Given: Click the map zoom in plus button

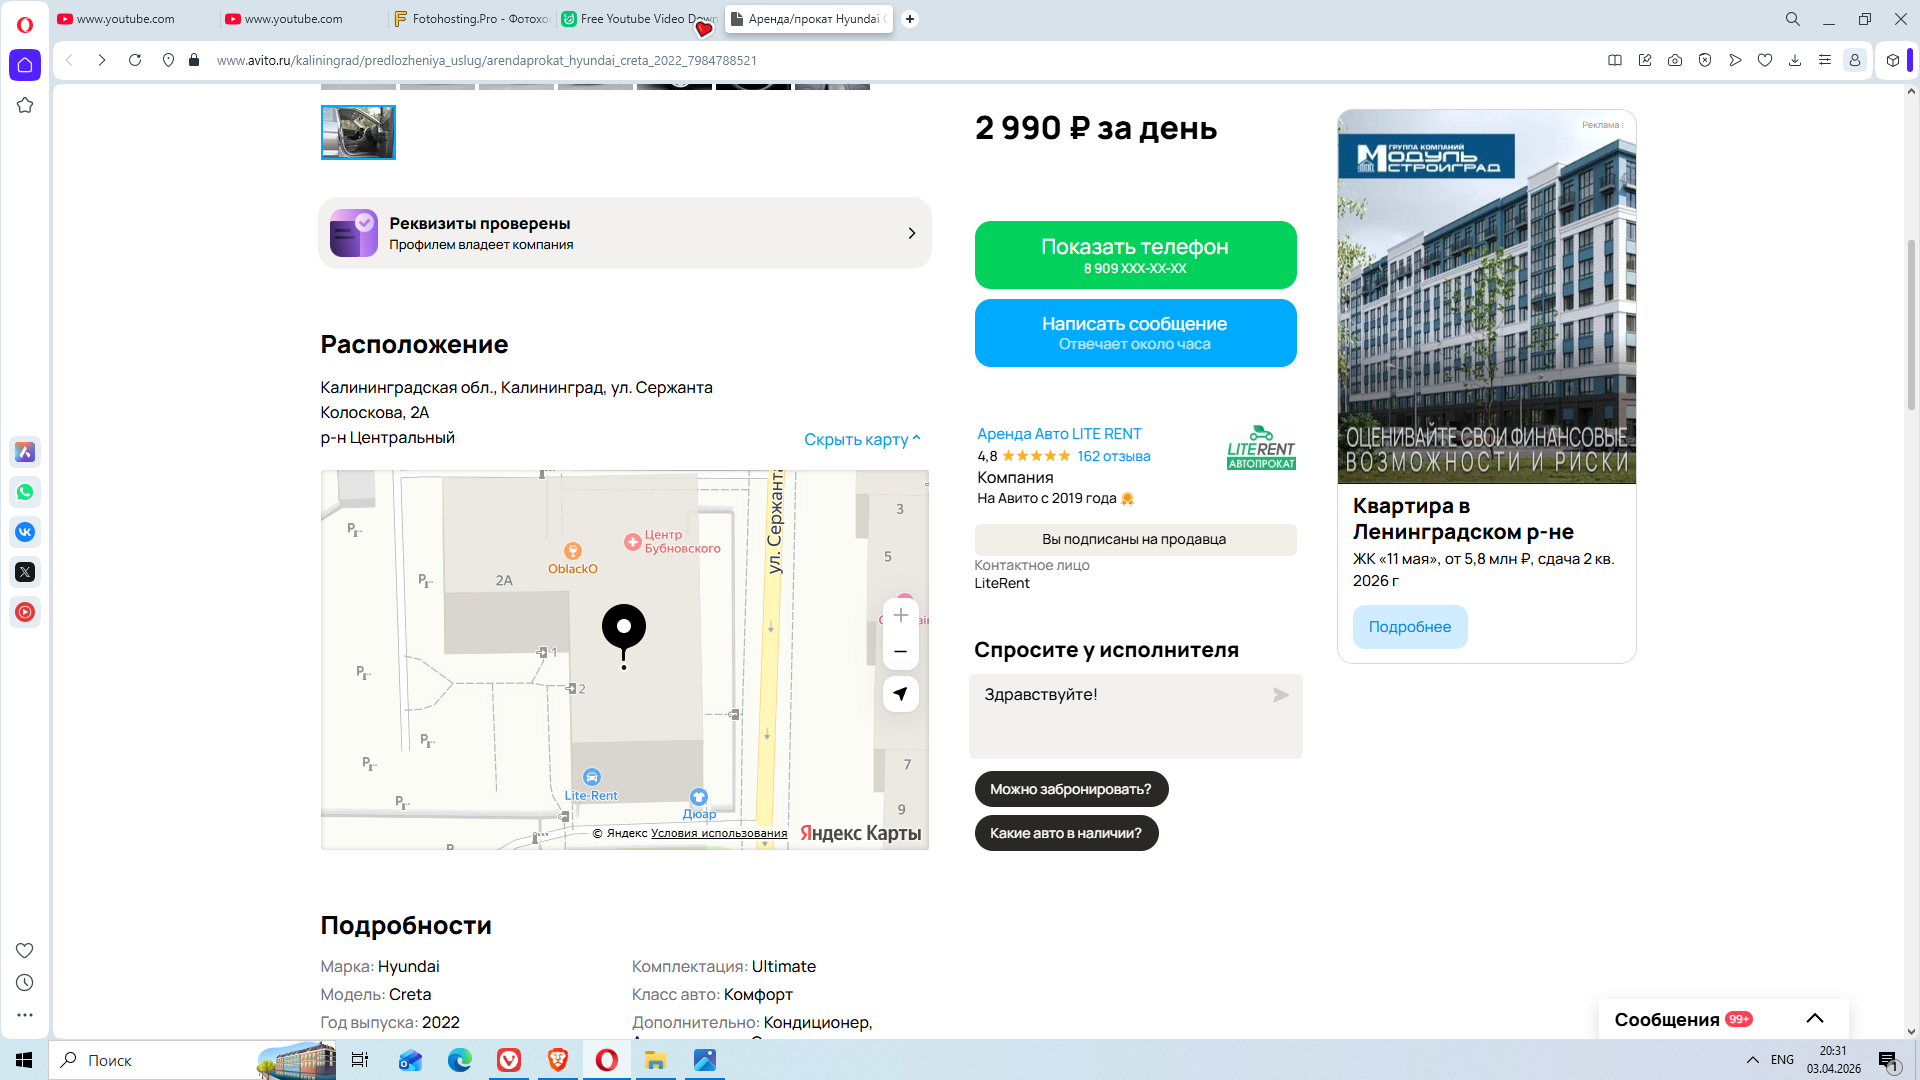Looking at the screenshot, I should (900, 615).
